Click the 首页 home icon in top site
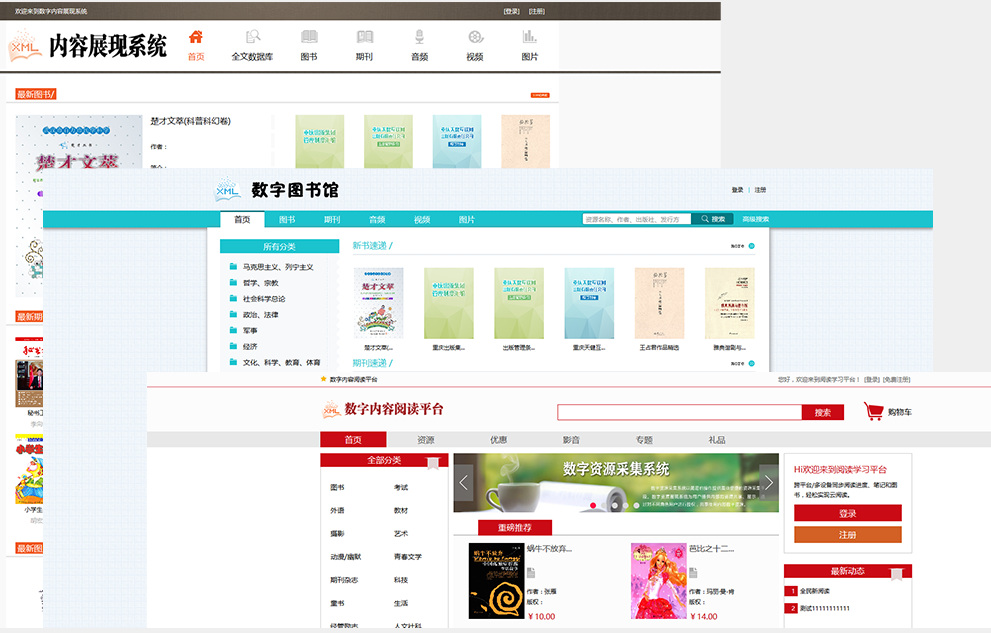This screenshot has height=633, width=991. [x=196, y=37]
